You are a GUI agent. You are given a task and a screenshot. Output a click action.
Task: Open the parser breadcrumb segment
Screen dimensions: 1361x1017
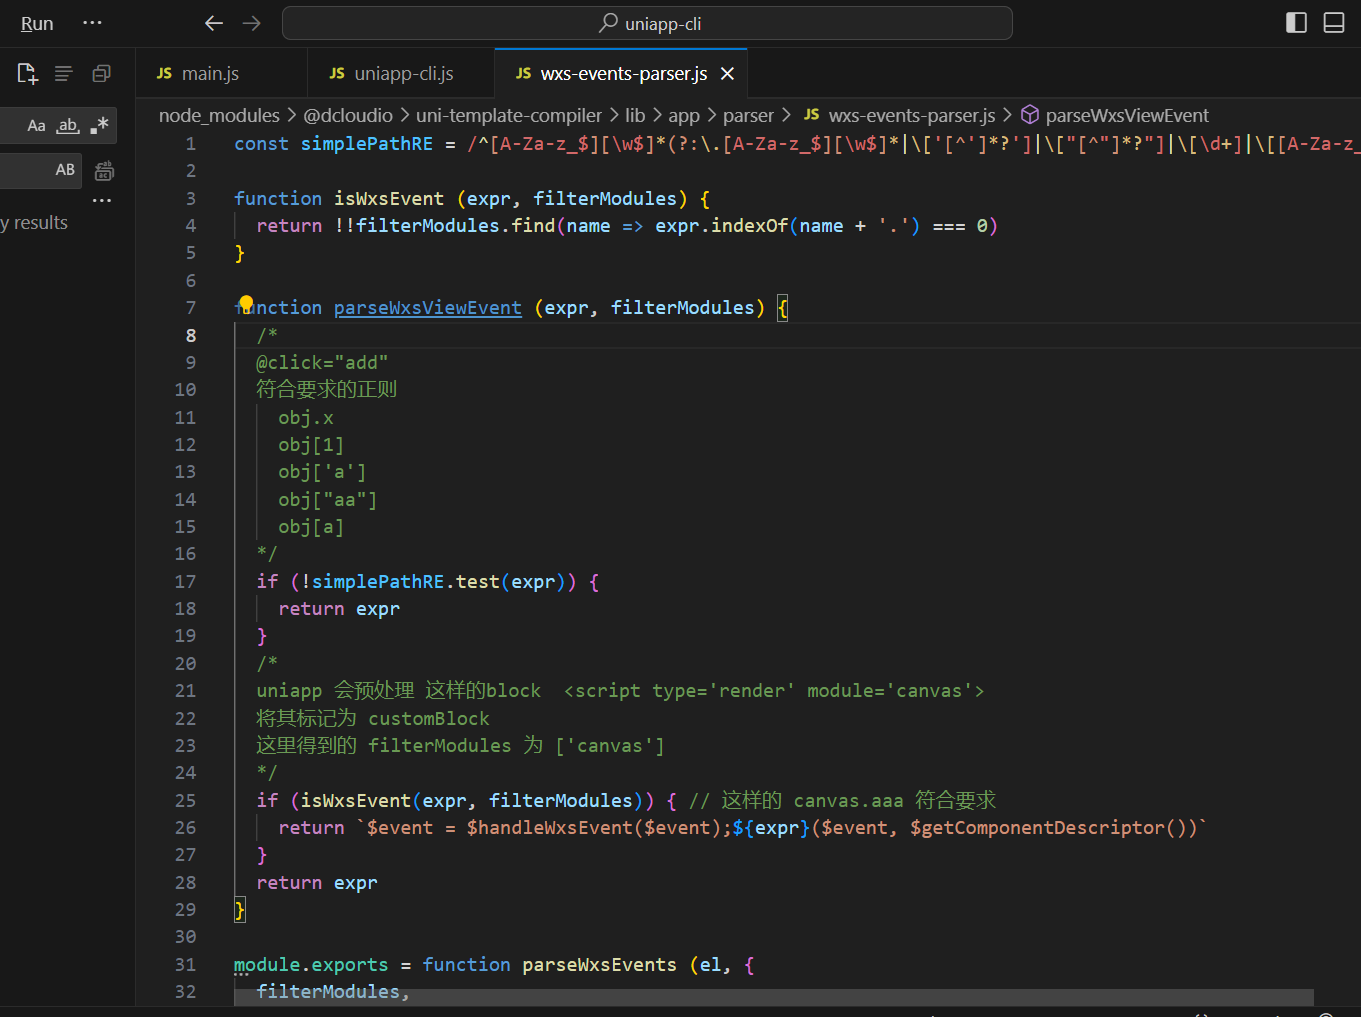pyautogui.click(x=748, y=115)
